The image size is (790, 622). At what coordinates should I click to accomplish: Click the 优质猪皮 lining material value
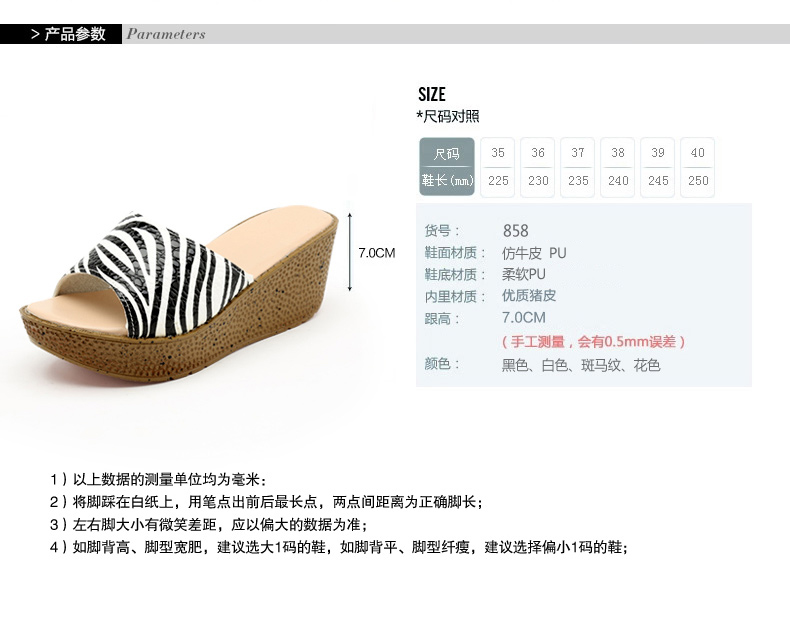[529, 296]
